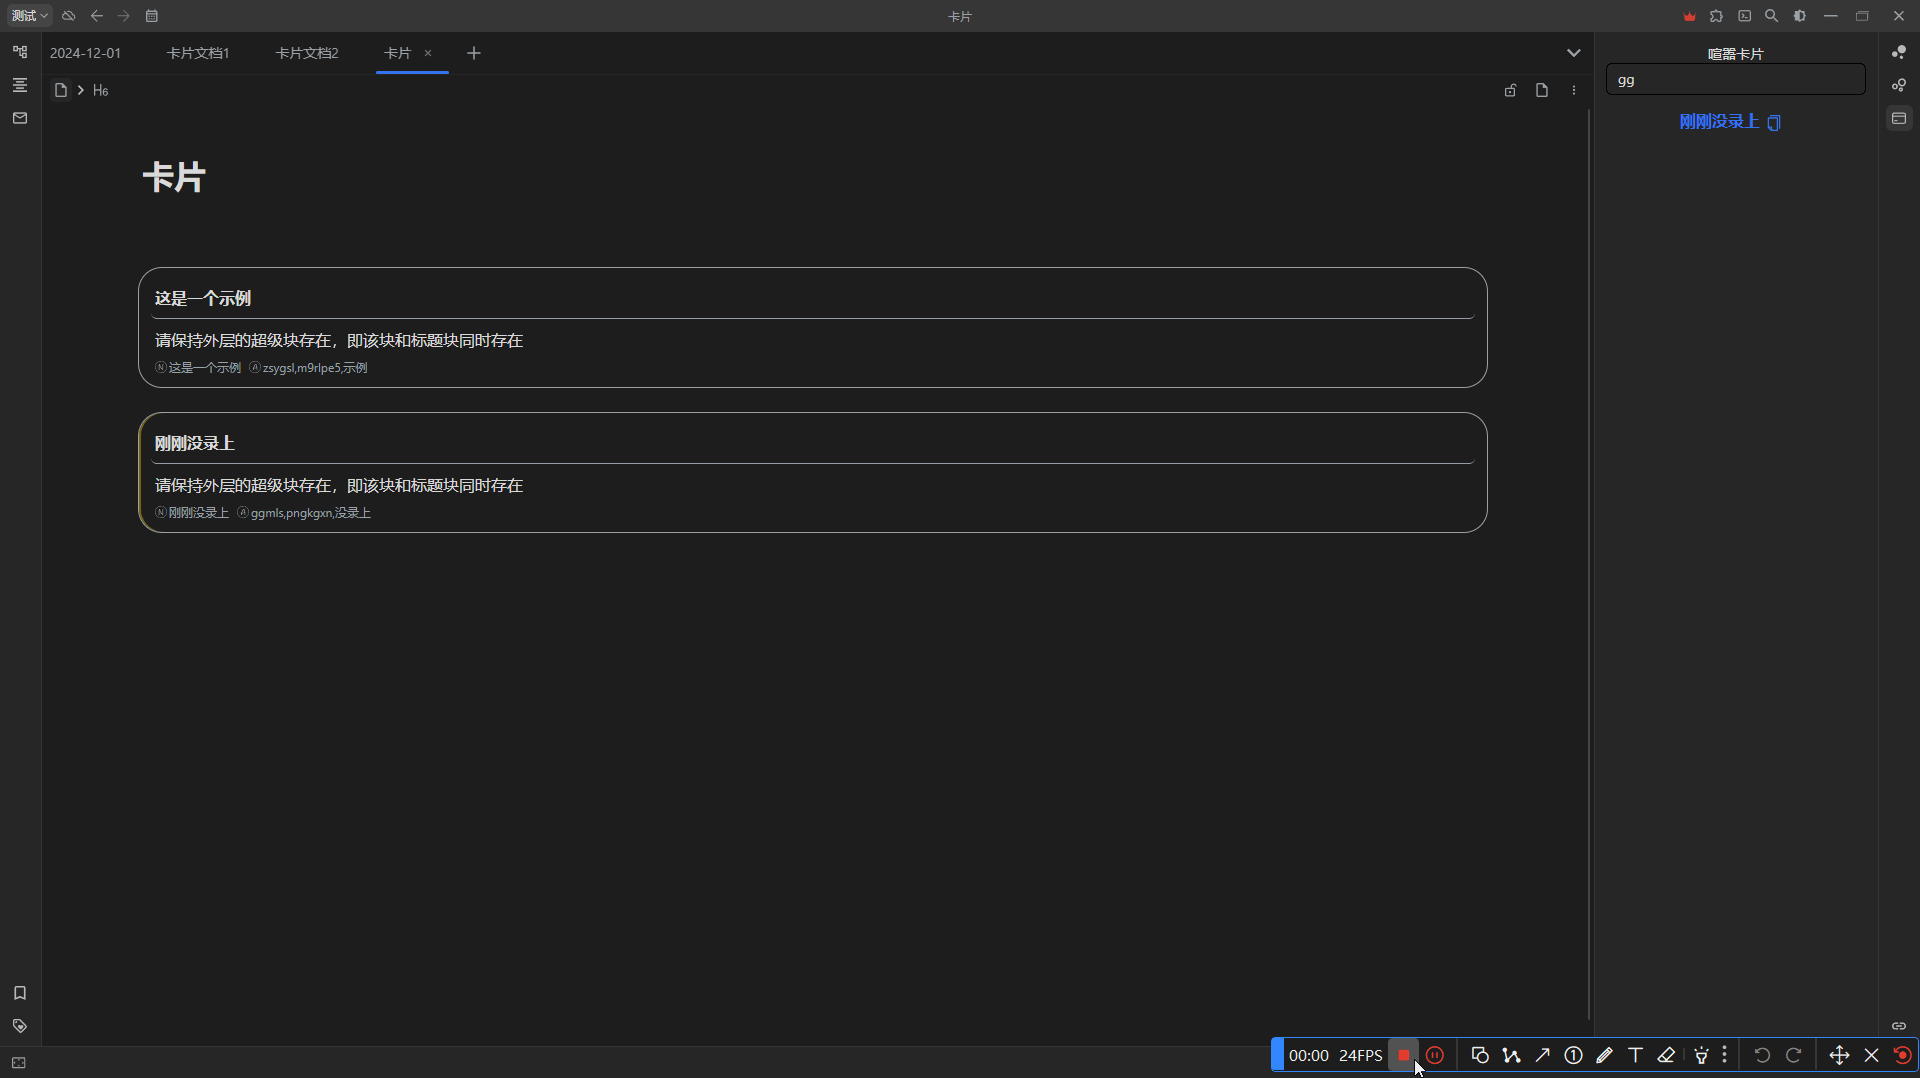Viewport: 1920px width, 1078px height.
Task: Stop the recording with red square button
Action: [1403, 1055]
